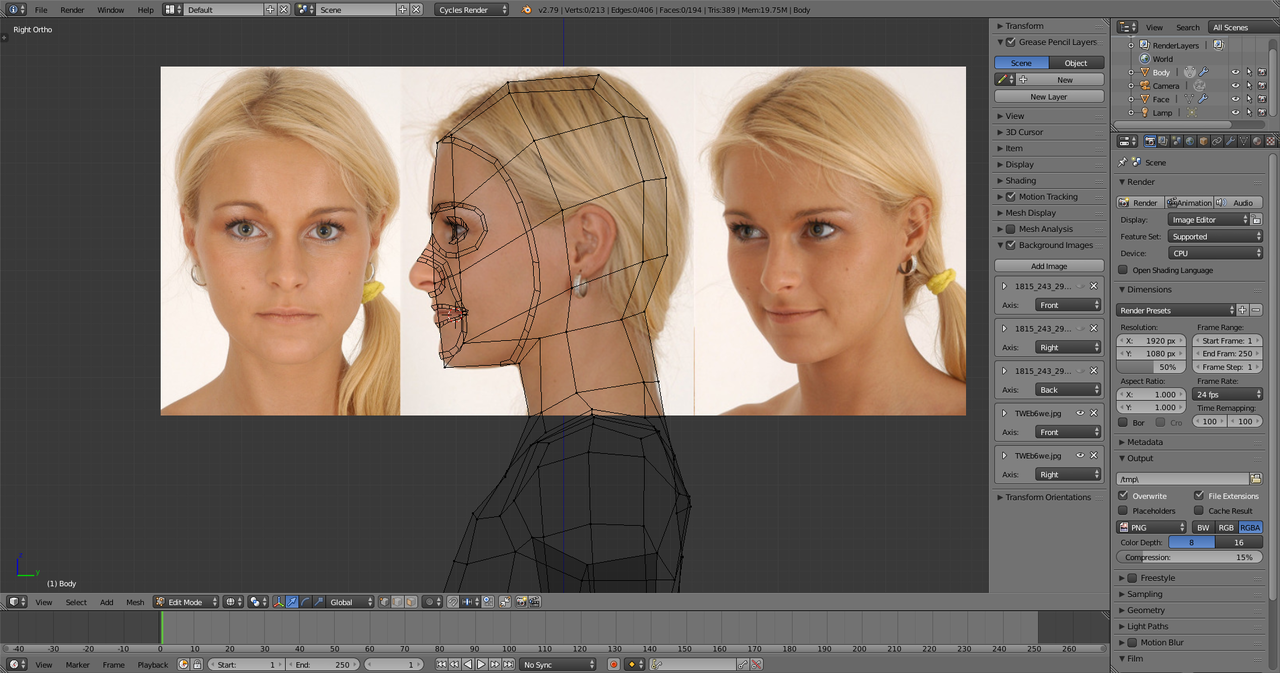Hide the Body object in outliner
Viewport: 1280px width, 673px height.
click(x=1235, y=72)
